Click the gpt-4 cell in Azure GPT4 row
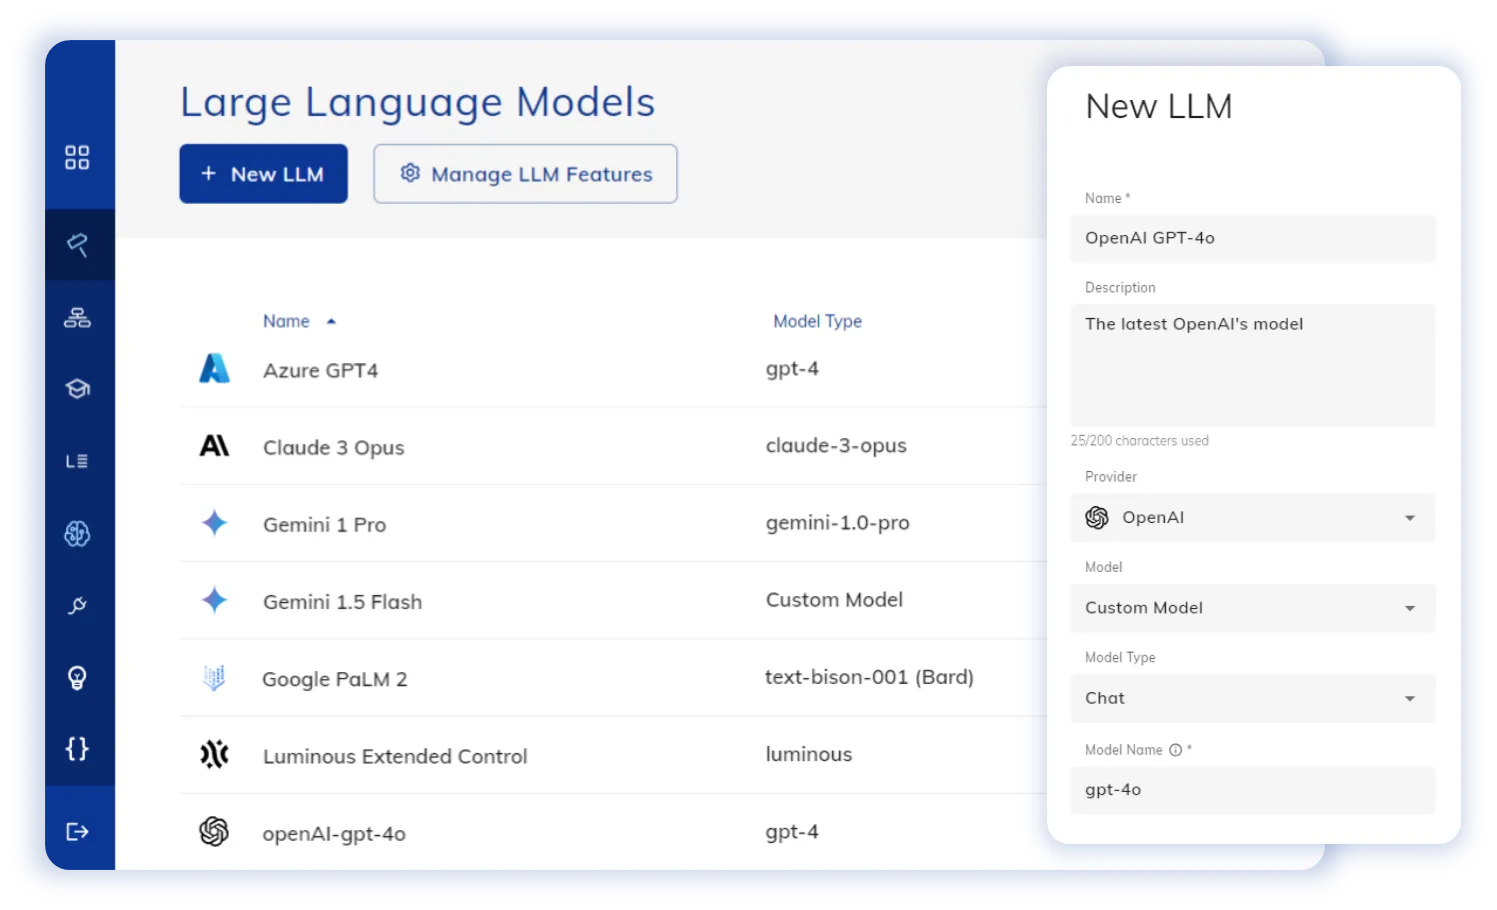The height and width of the screenshot is (910, 1497). (x=792, y=369)
